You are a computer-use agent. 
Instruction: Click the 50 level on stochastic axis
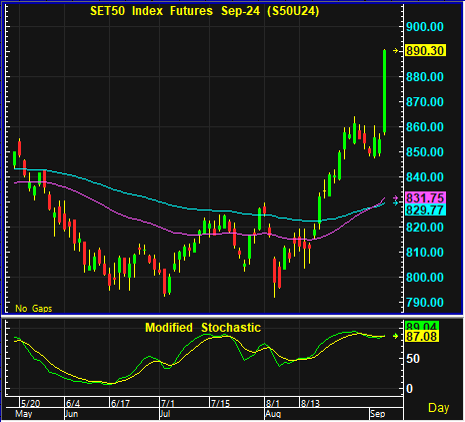[x=413, y=359]
